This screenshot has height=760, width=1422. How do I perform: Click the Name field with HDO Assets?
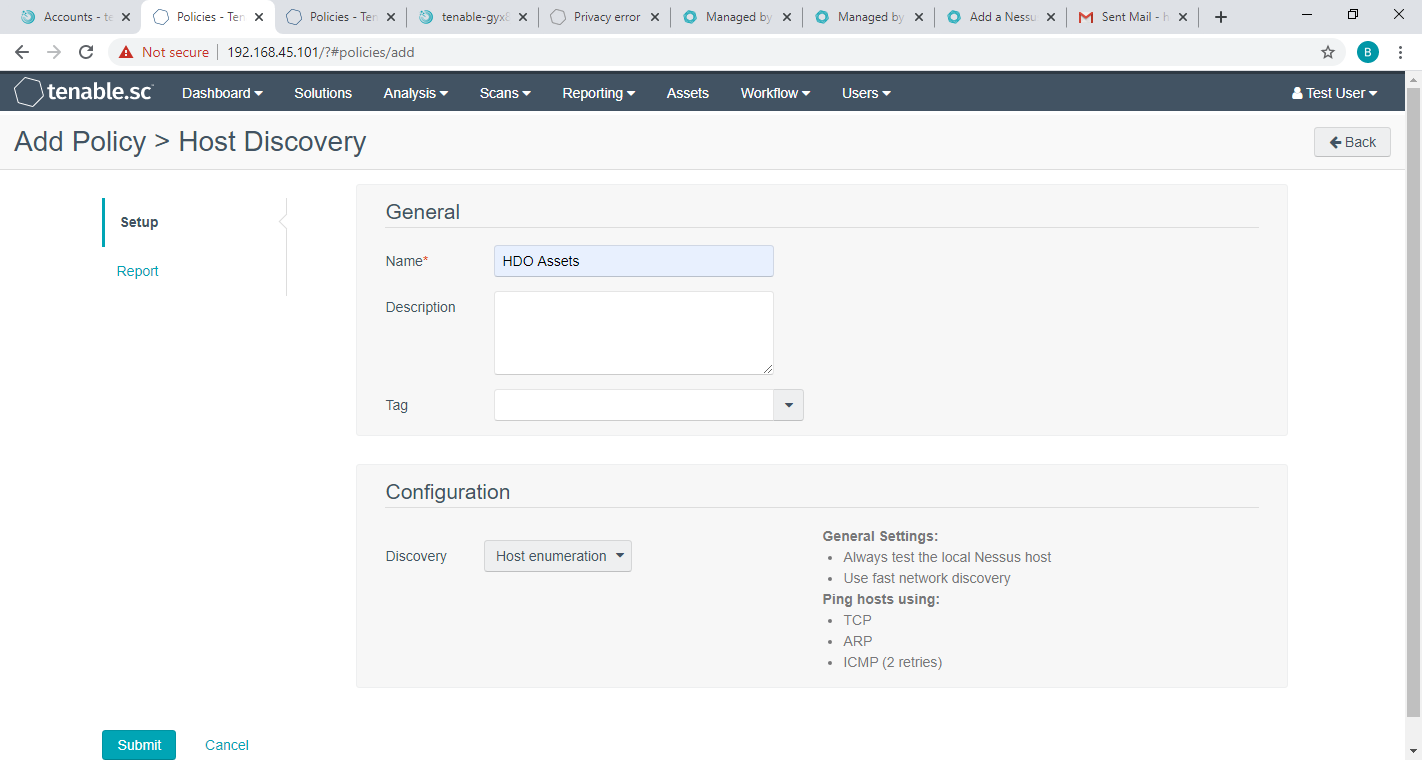pos(634,261)
